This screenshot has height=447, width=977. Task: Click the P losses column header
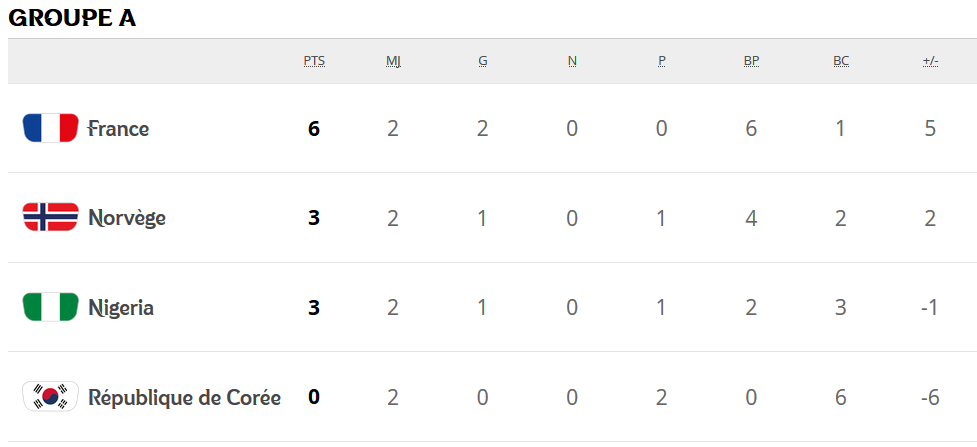tap(662, 61)
